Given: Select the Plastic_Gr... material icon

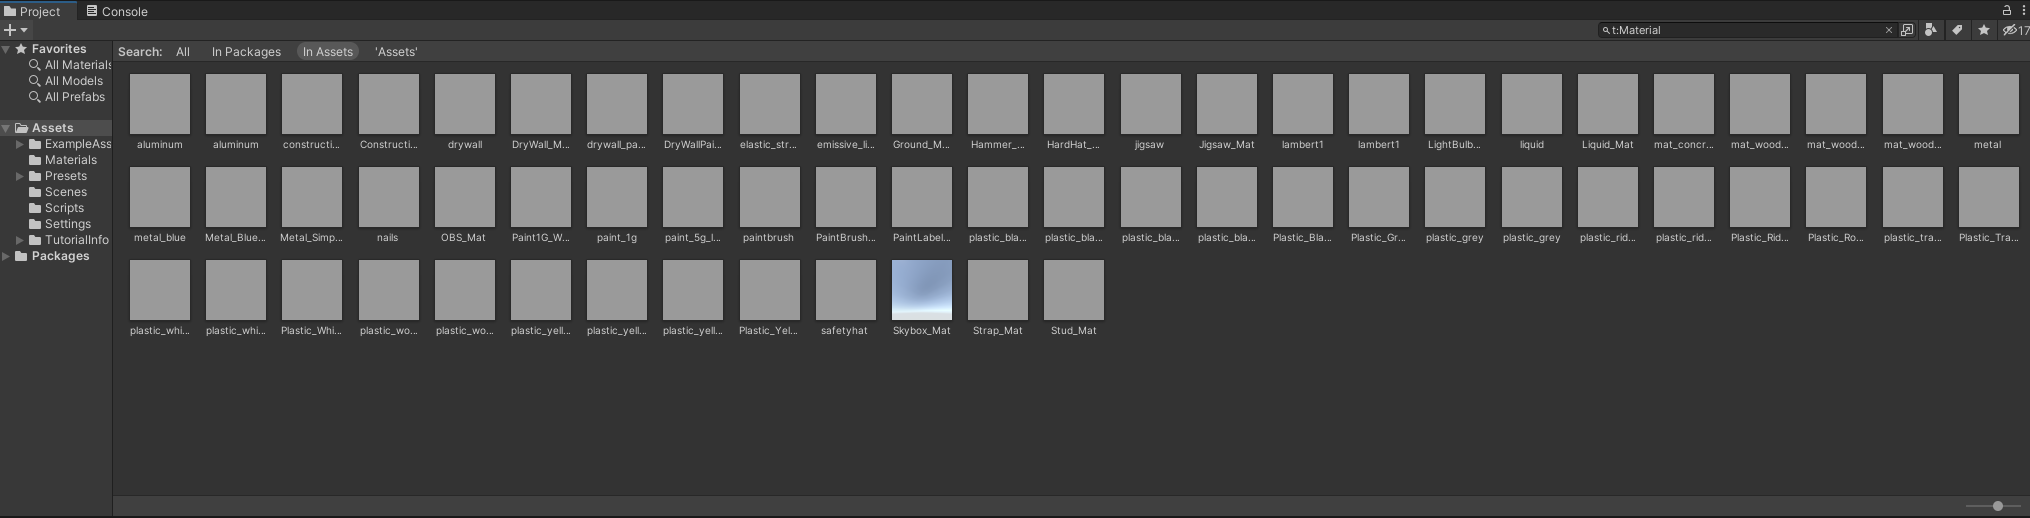Looking at the screenshot, I should [x=1379, y=198].
